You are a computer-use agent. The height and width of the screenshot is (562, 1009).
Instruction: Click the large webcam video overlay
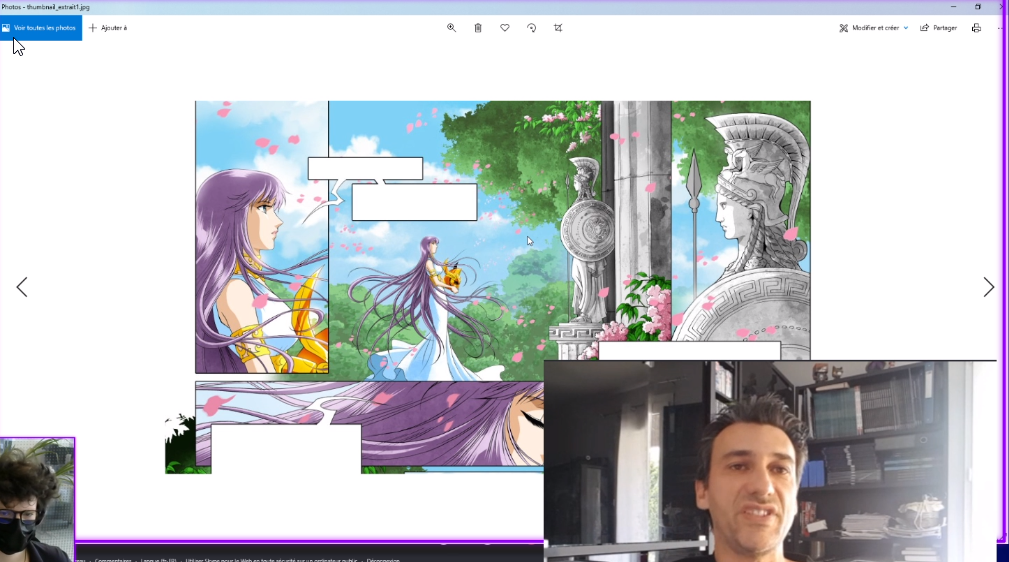(770, 461)
